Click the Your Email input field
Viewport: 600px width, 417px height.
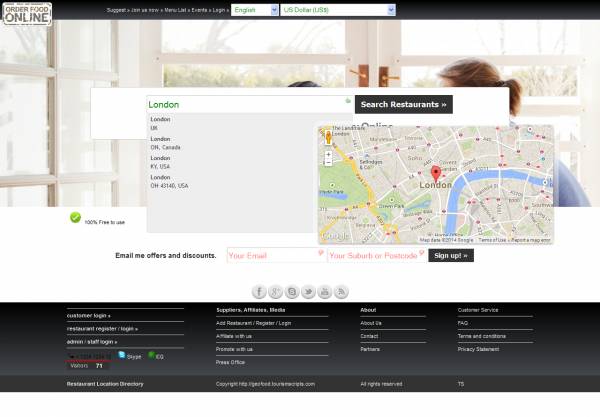coord(274,255)
